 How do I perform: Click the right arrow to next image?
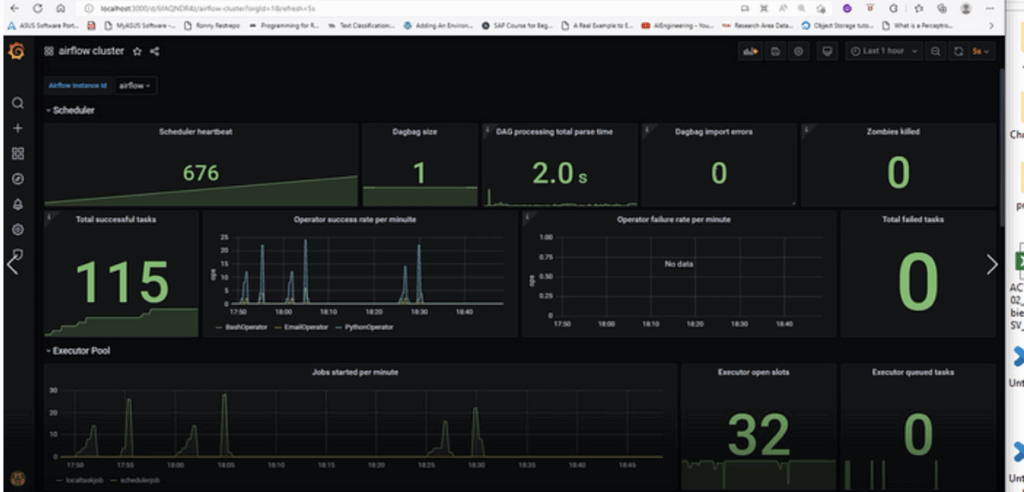tap(992, 264)
